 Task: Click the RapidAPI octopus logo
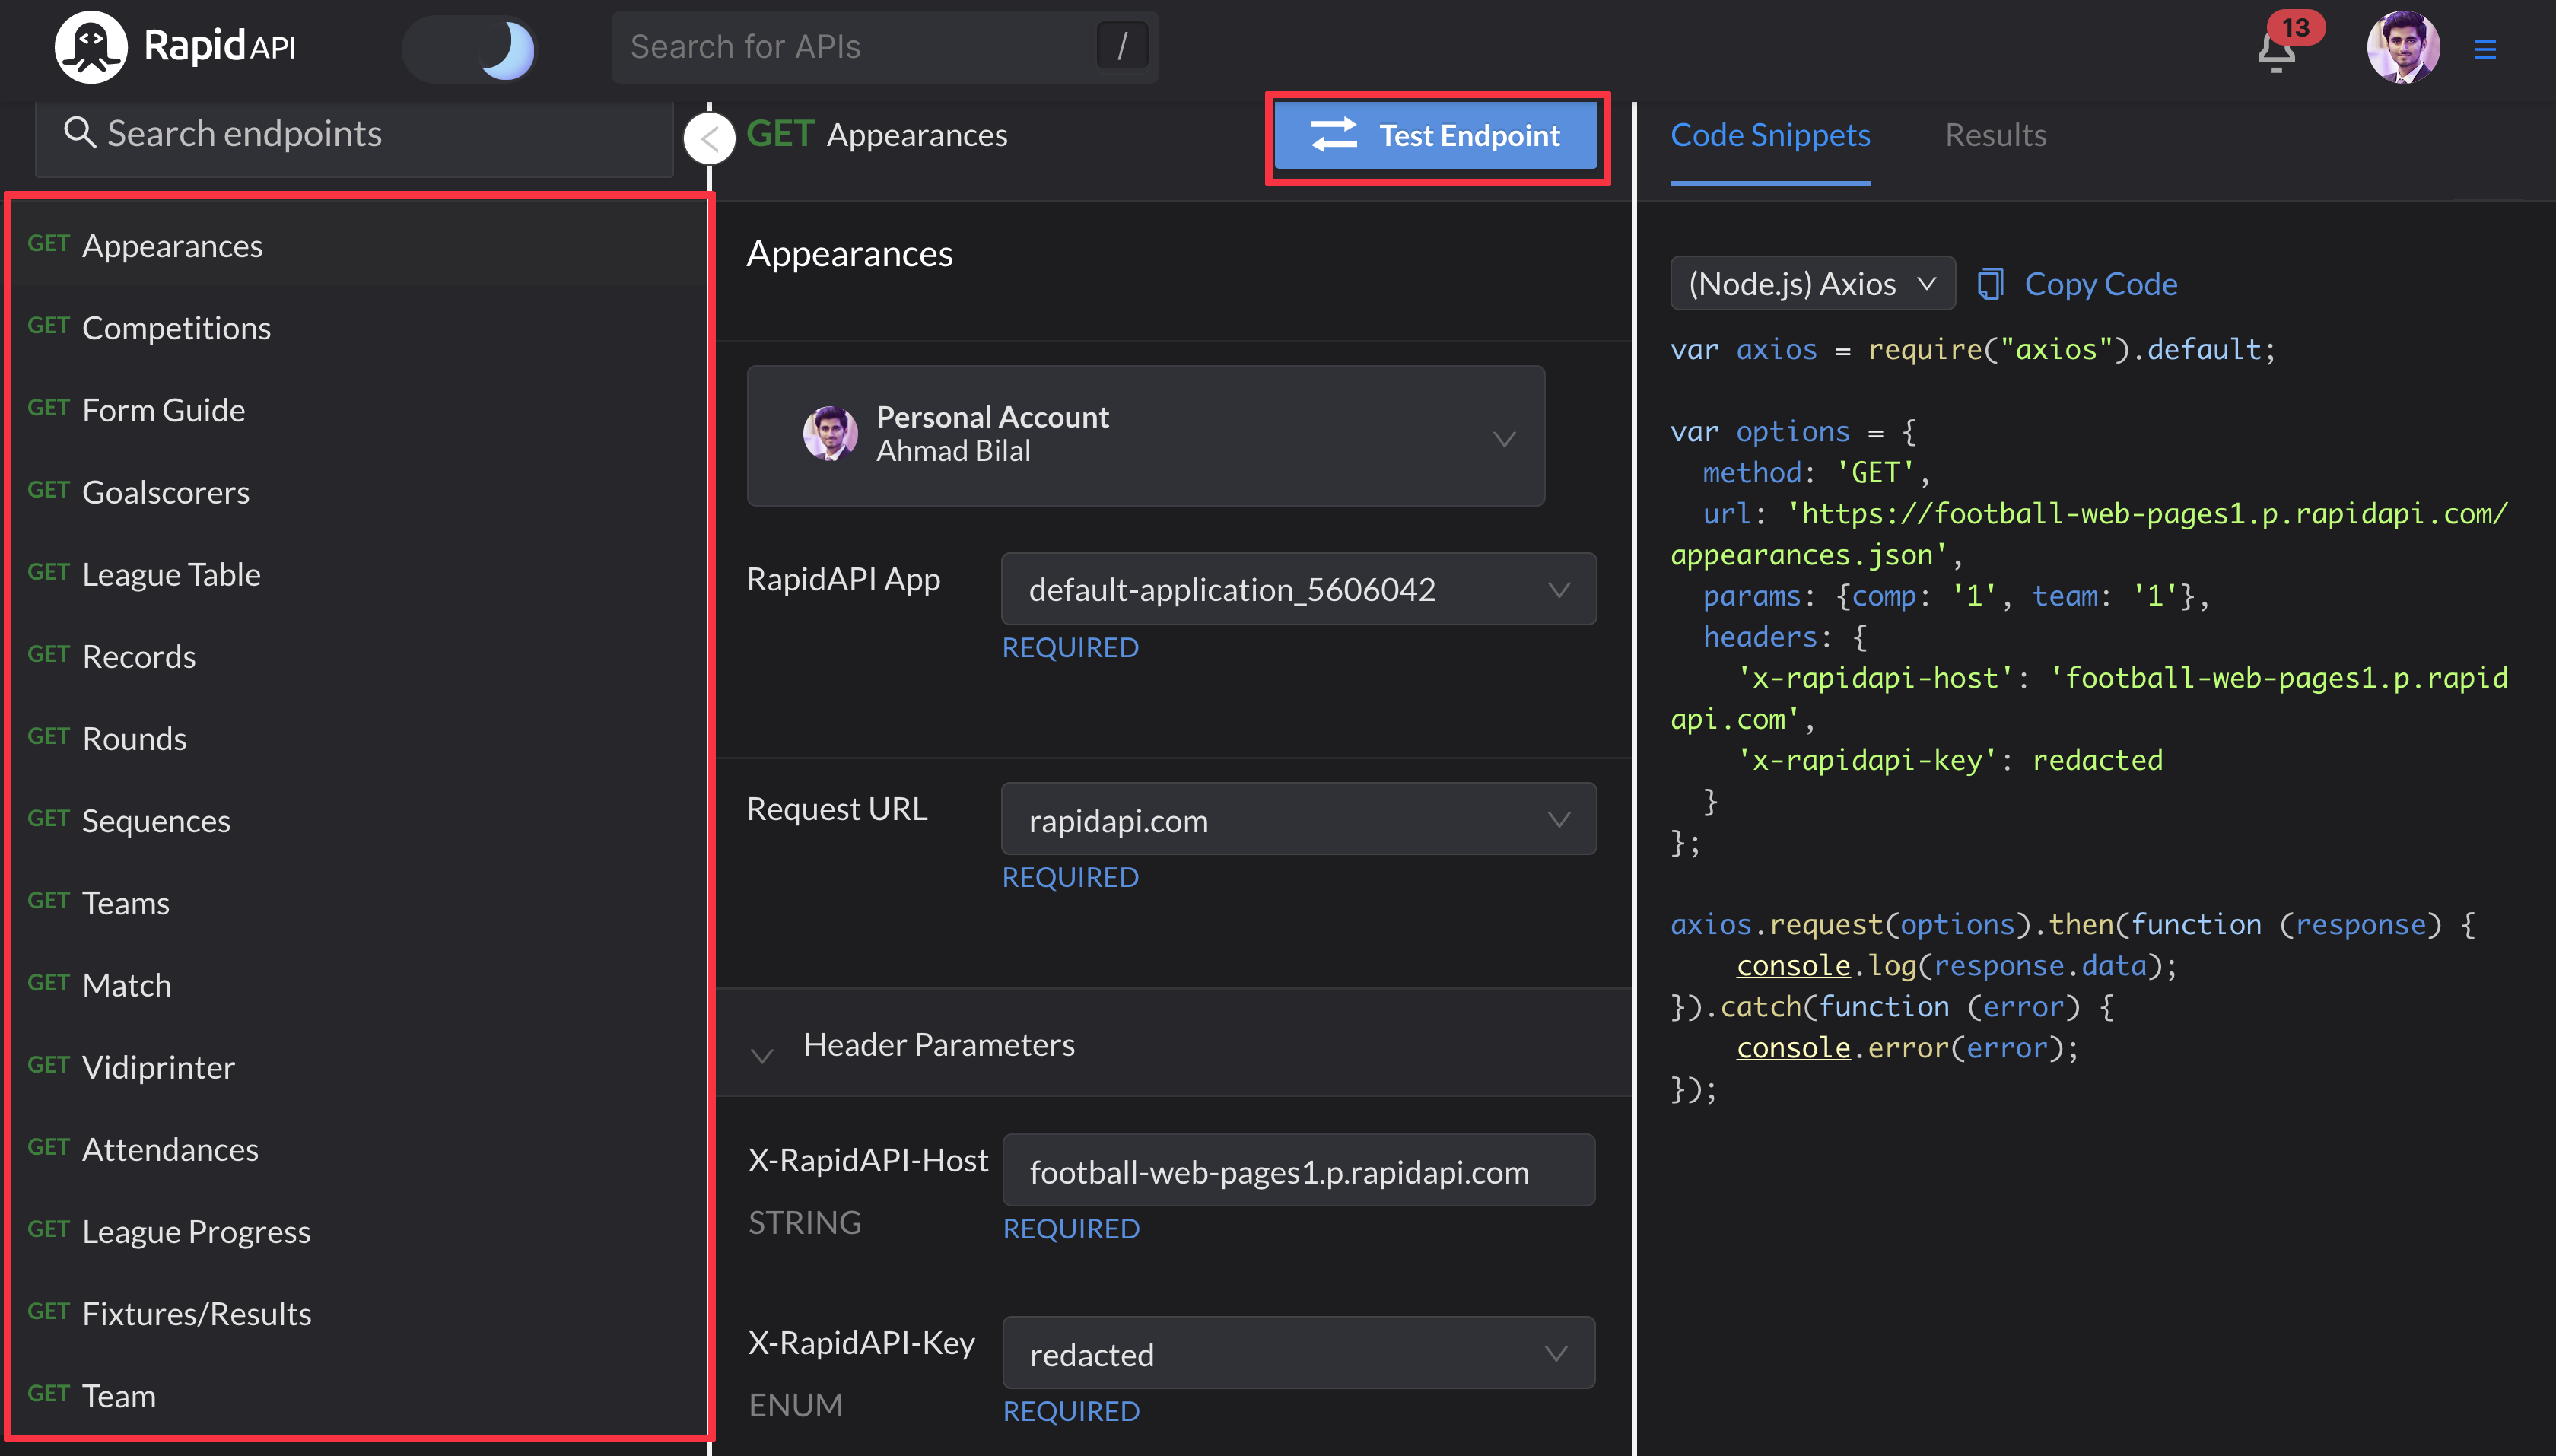[x=90, y=47]
